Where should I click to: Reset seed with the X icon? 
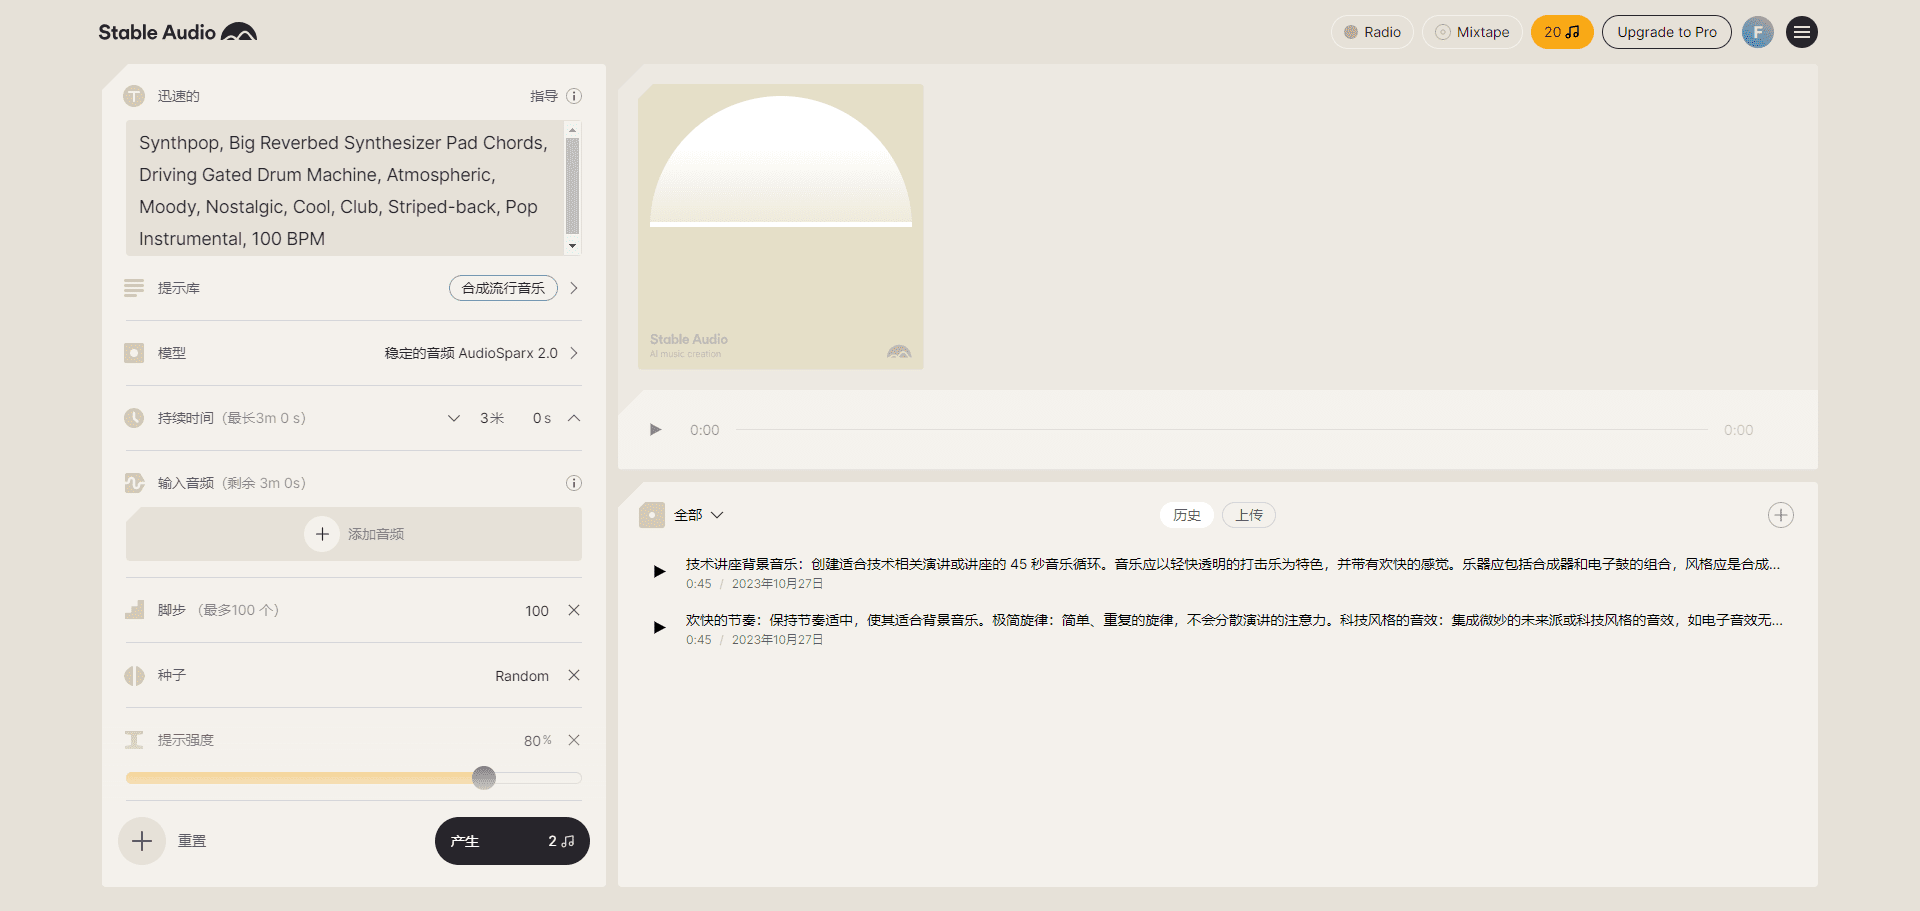tap(574, 675)
